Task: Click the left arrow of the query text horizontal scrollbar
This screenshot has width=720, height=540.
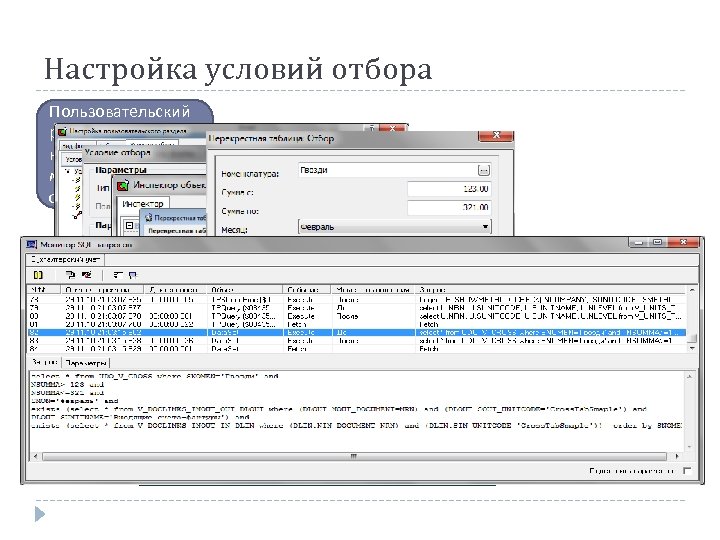Action: pos(35,456)
